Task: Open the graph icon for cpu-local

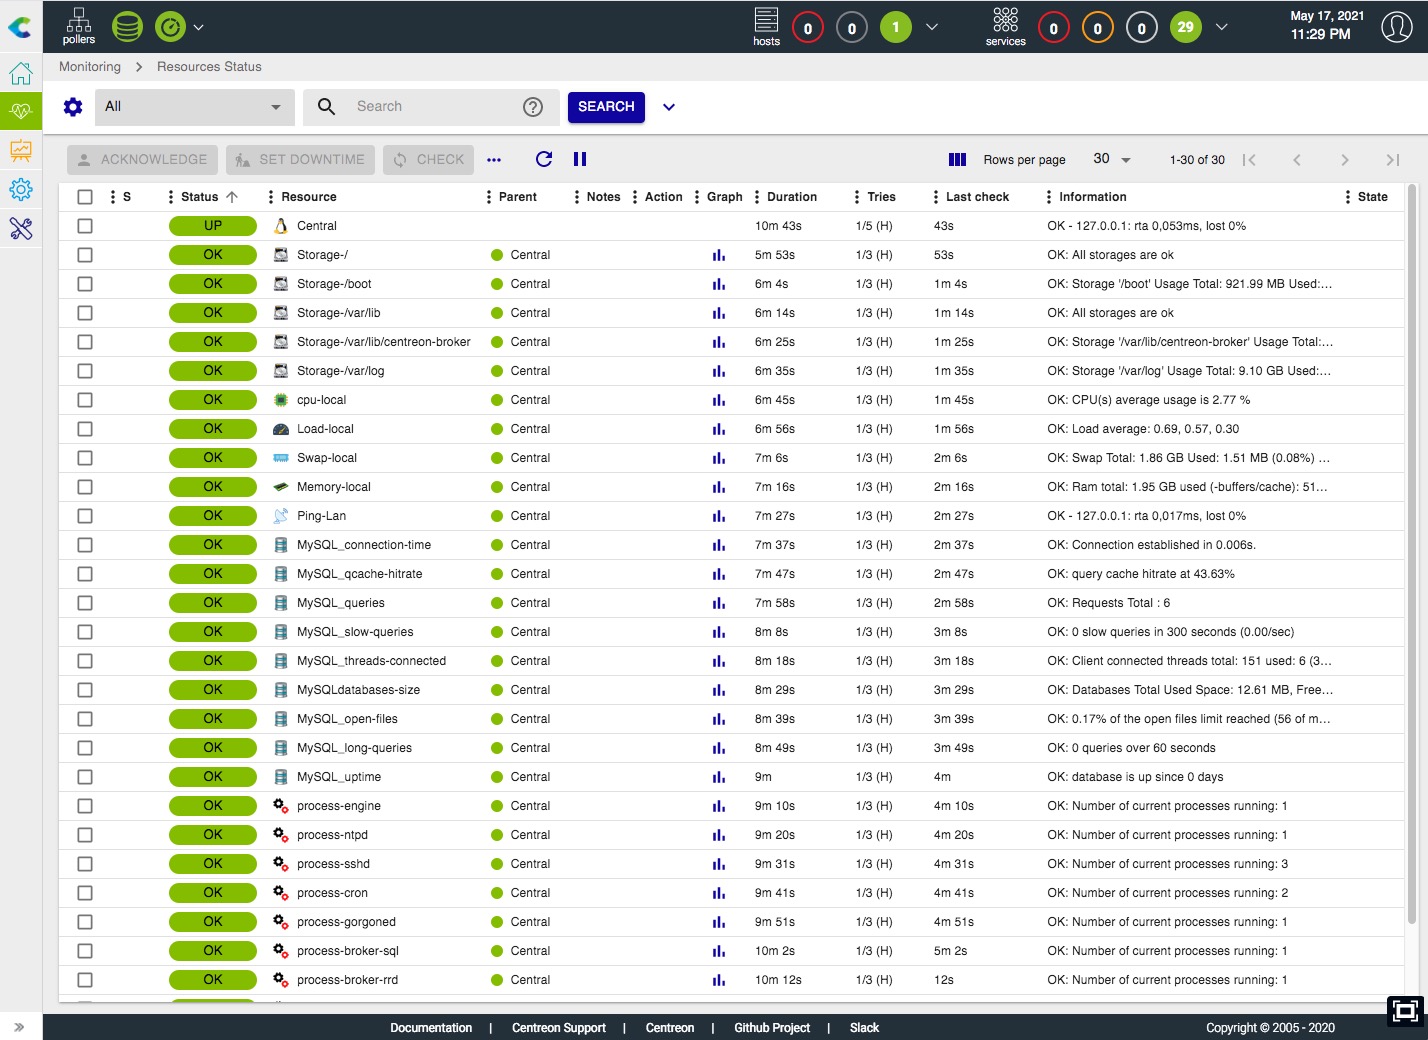Action: click(718, 400)
